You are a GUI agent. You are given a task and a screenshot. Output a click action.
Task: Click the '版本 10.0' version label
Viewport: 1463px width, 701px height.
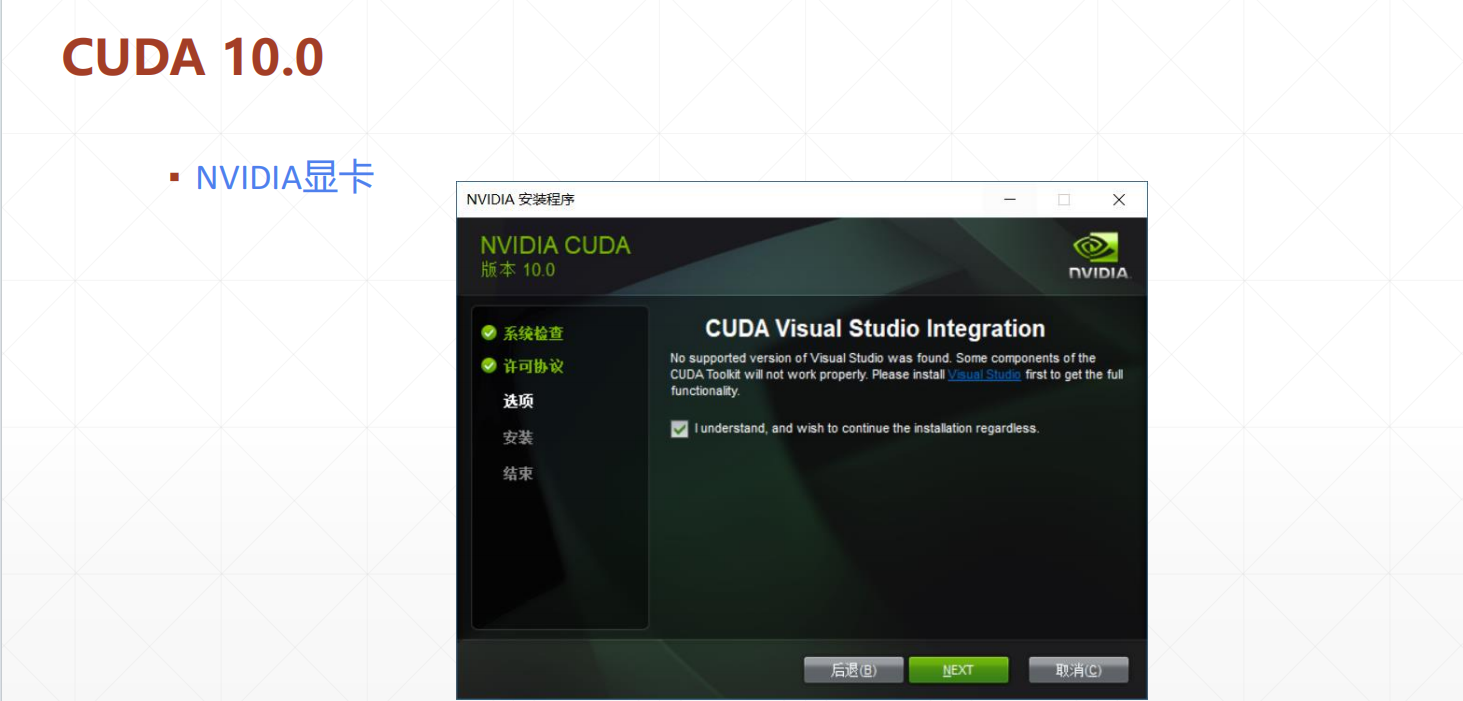[517, 270]
